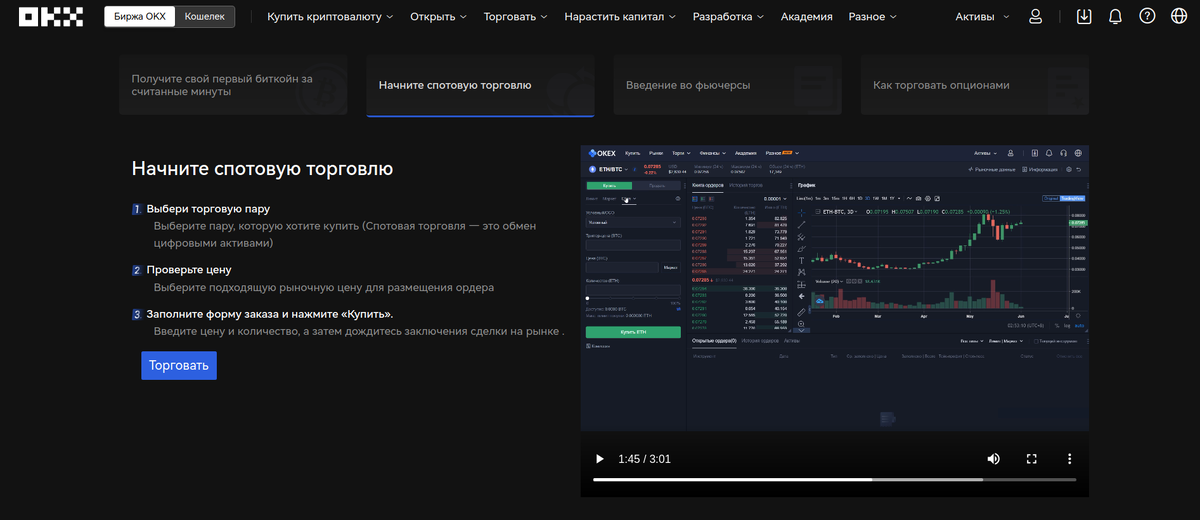Expand the Разработка menu
The image size is (1200, 520).
pos(728,17)
